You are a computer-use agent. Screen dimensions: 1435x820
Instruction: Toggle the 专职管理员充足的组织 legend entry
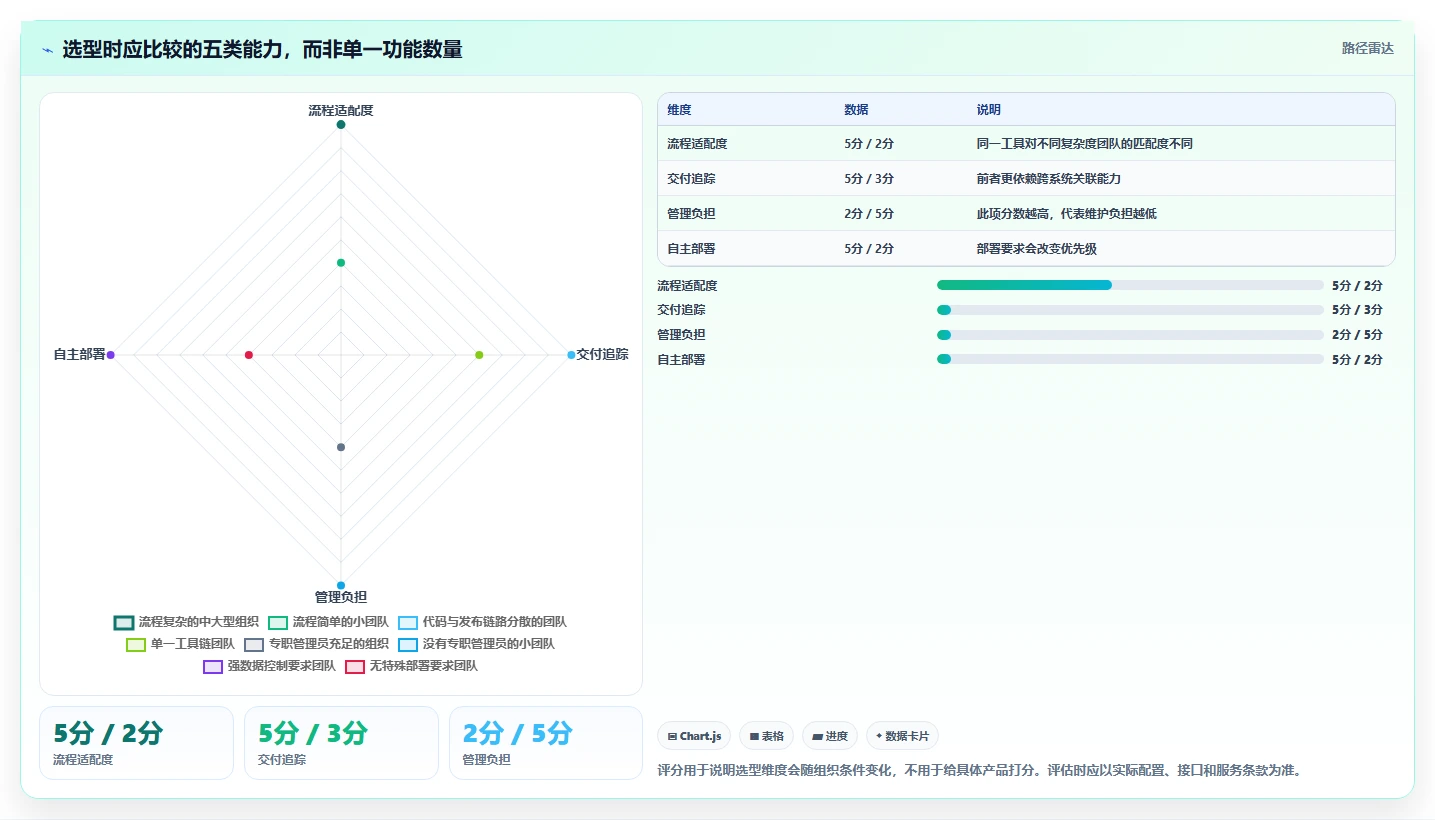pyautogui.click(x=316, y=644)
